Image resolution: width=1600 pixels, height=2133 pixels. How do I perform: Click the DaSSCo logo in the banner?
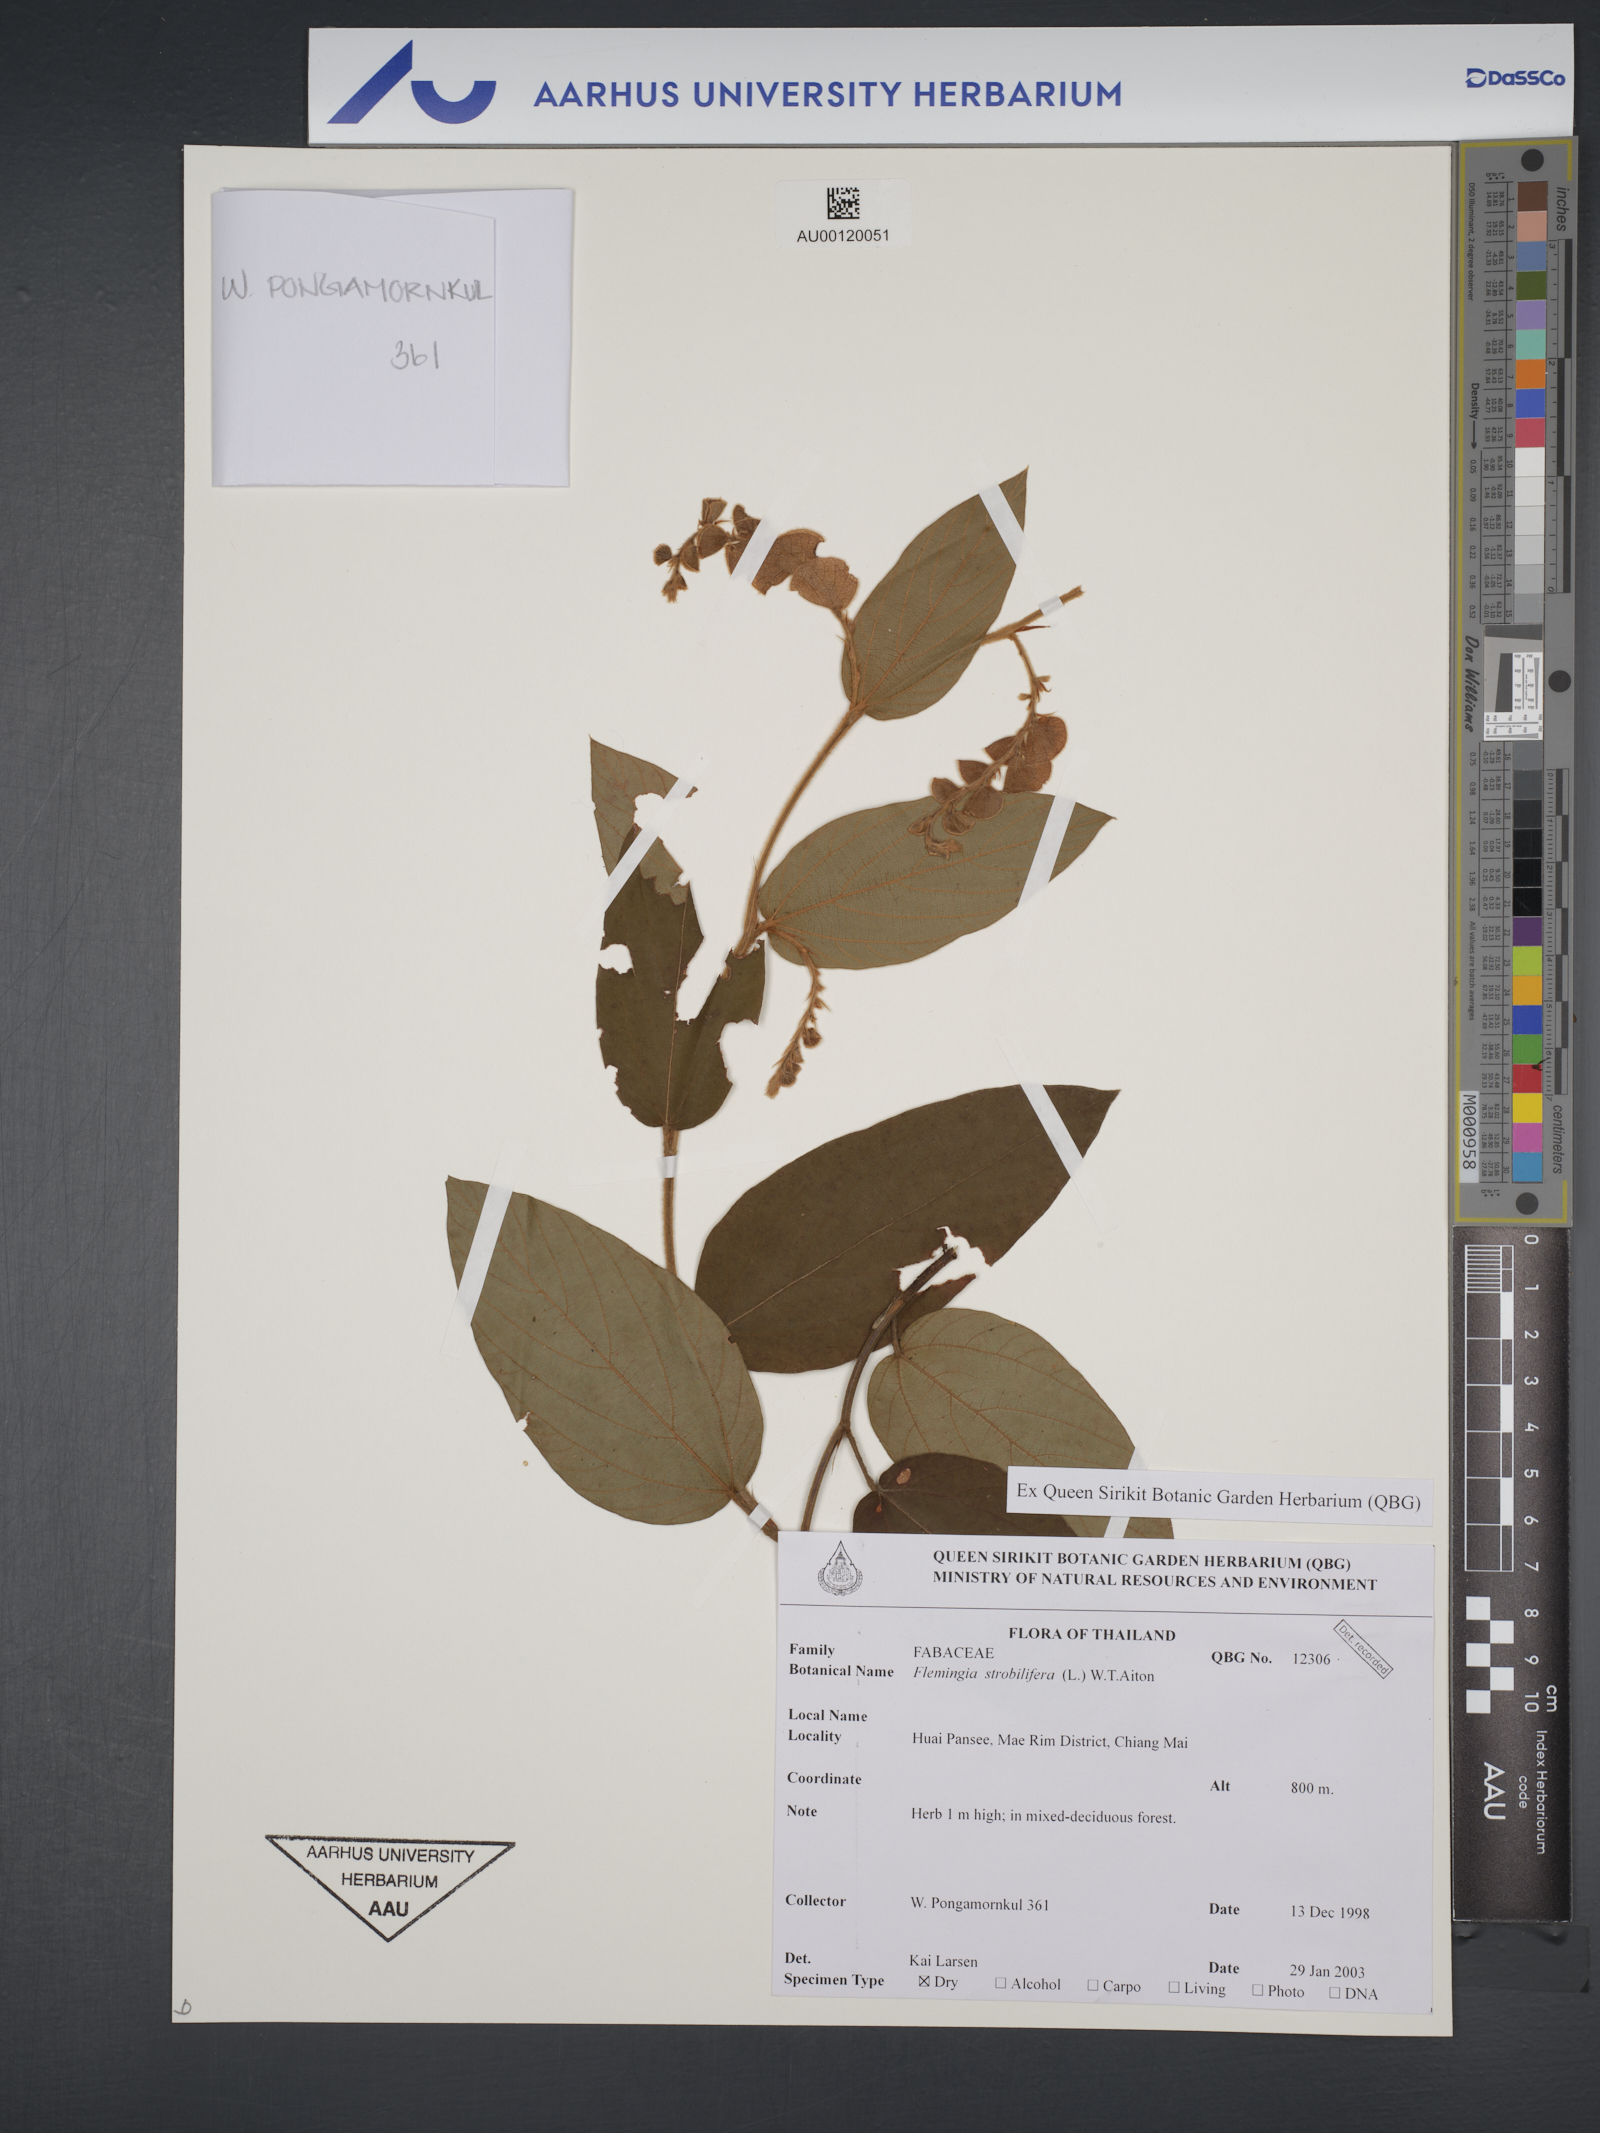1514,78
